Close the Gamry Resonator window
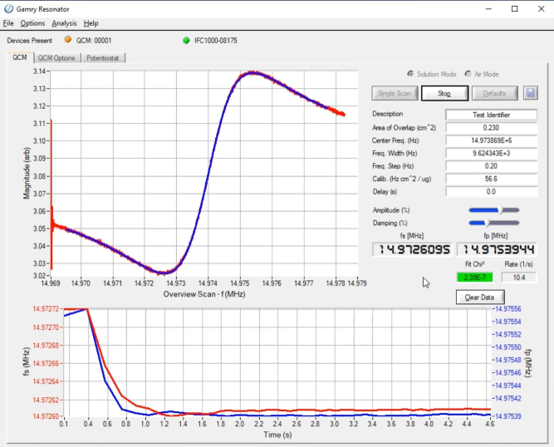The height and width of the screenshot is (447, 554). [x=541, y=9]
